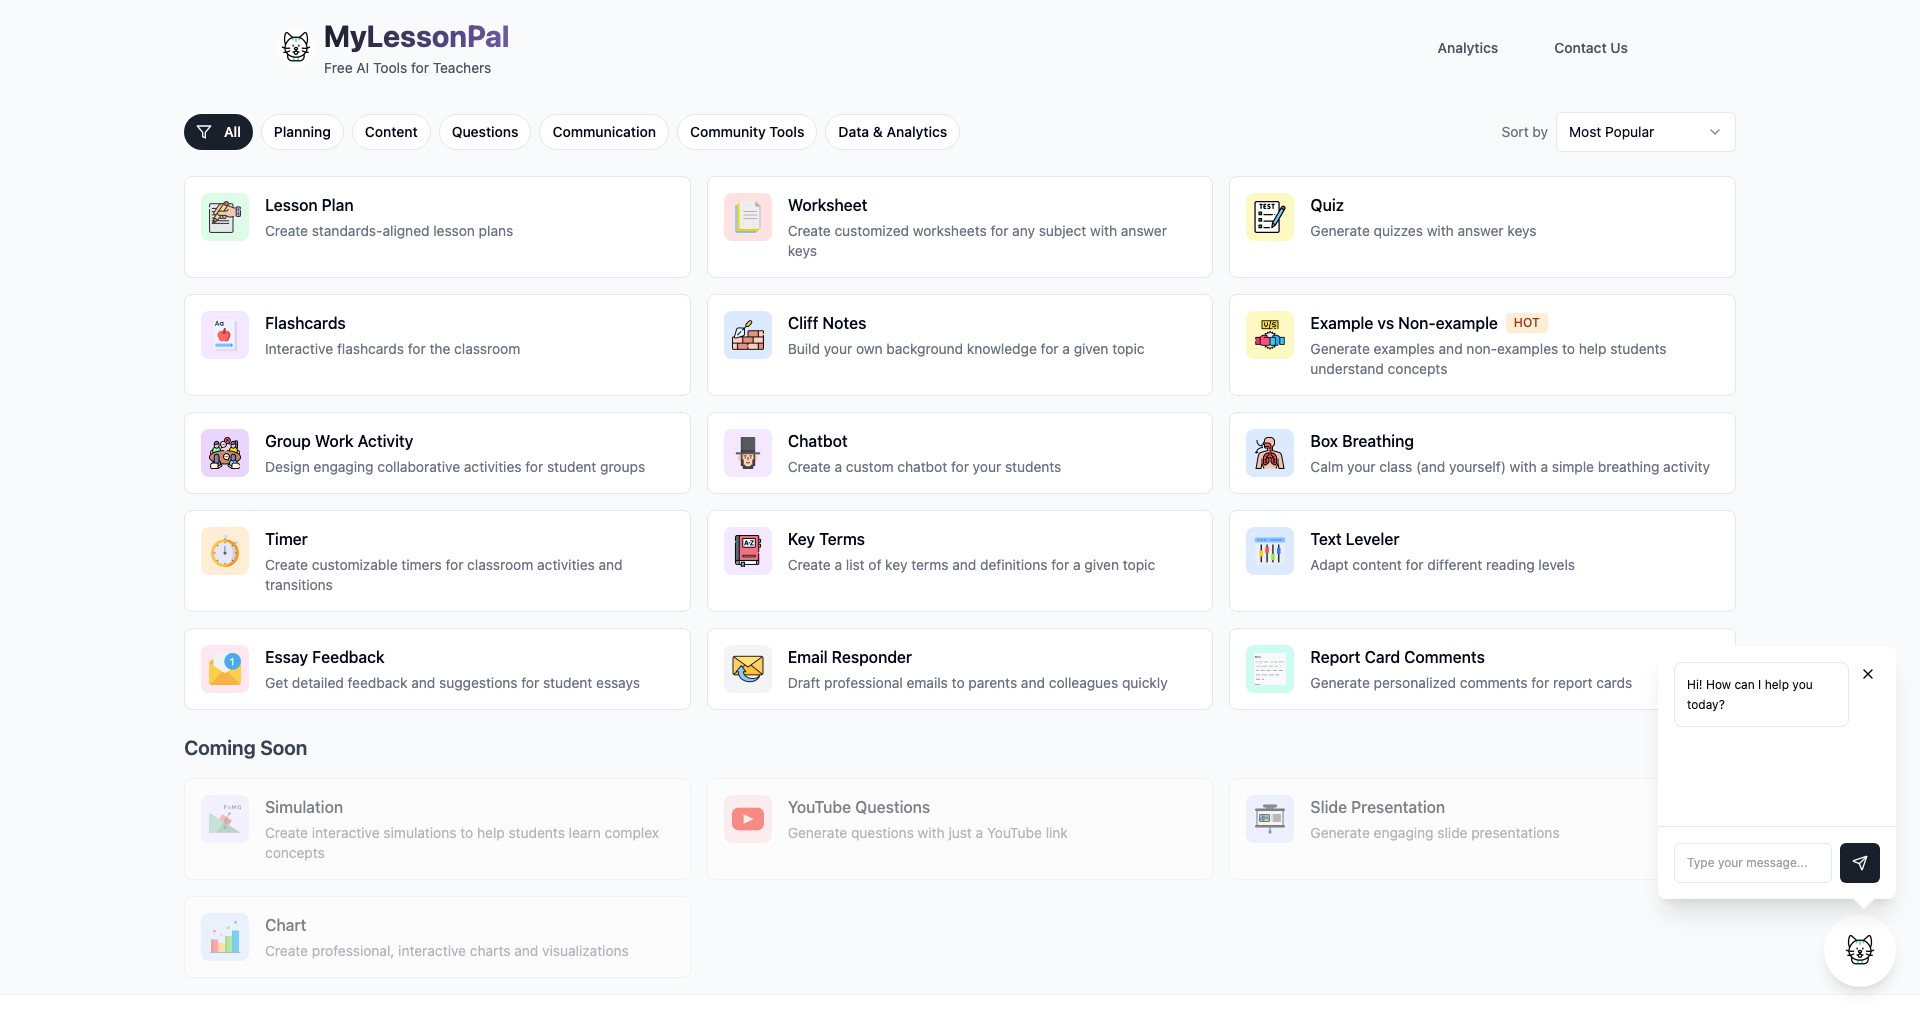Image resolution: width=1920 pixels, height=1011 pixels.
Task: Open the Chatbot tool icon
Action: click(748, 453)
